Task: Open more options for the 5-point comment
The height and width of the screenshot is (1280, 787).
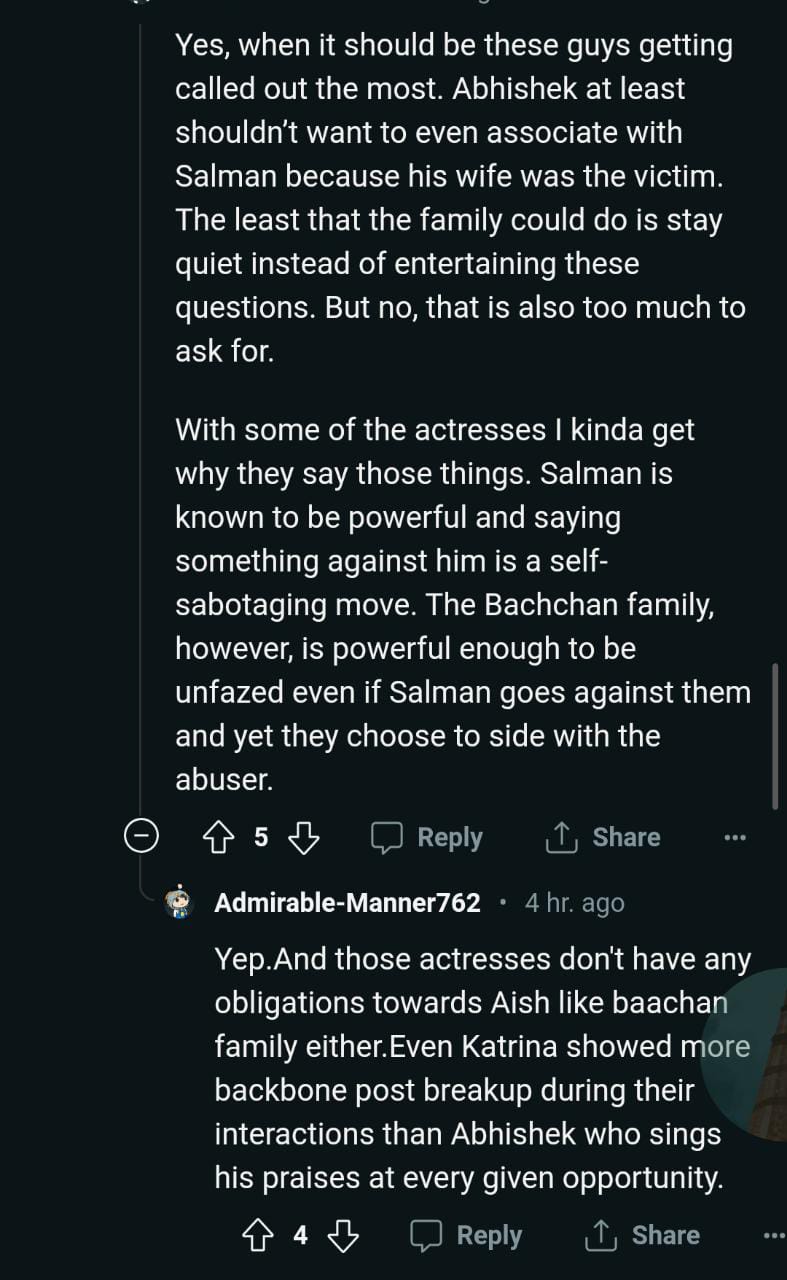Action: click(x=735, y=838)
